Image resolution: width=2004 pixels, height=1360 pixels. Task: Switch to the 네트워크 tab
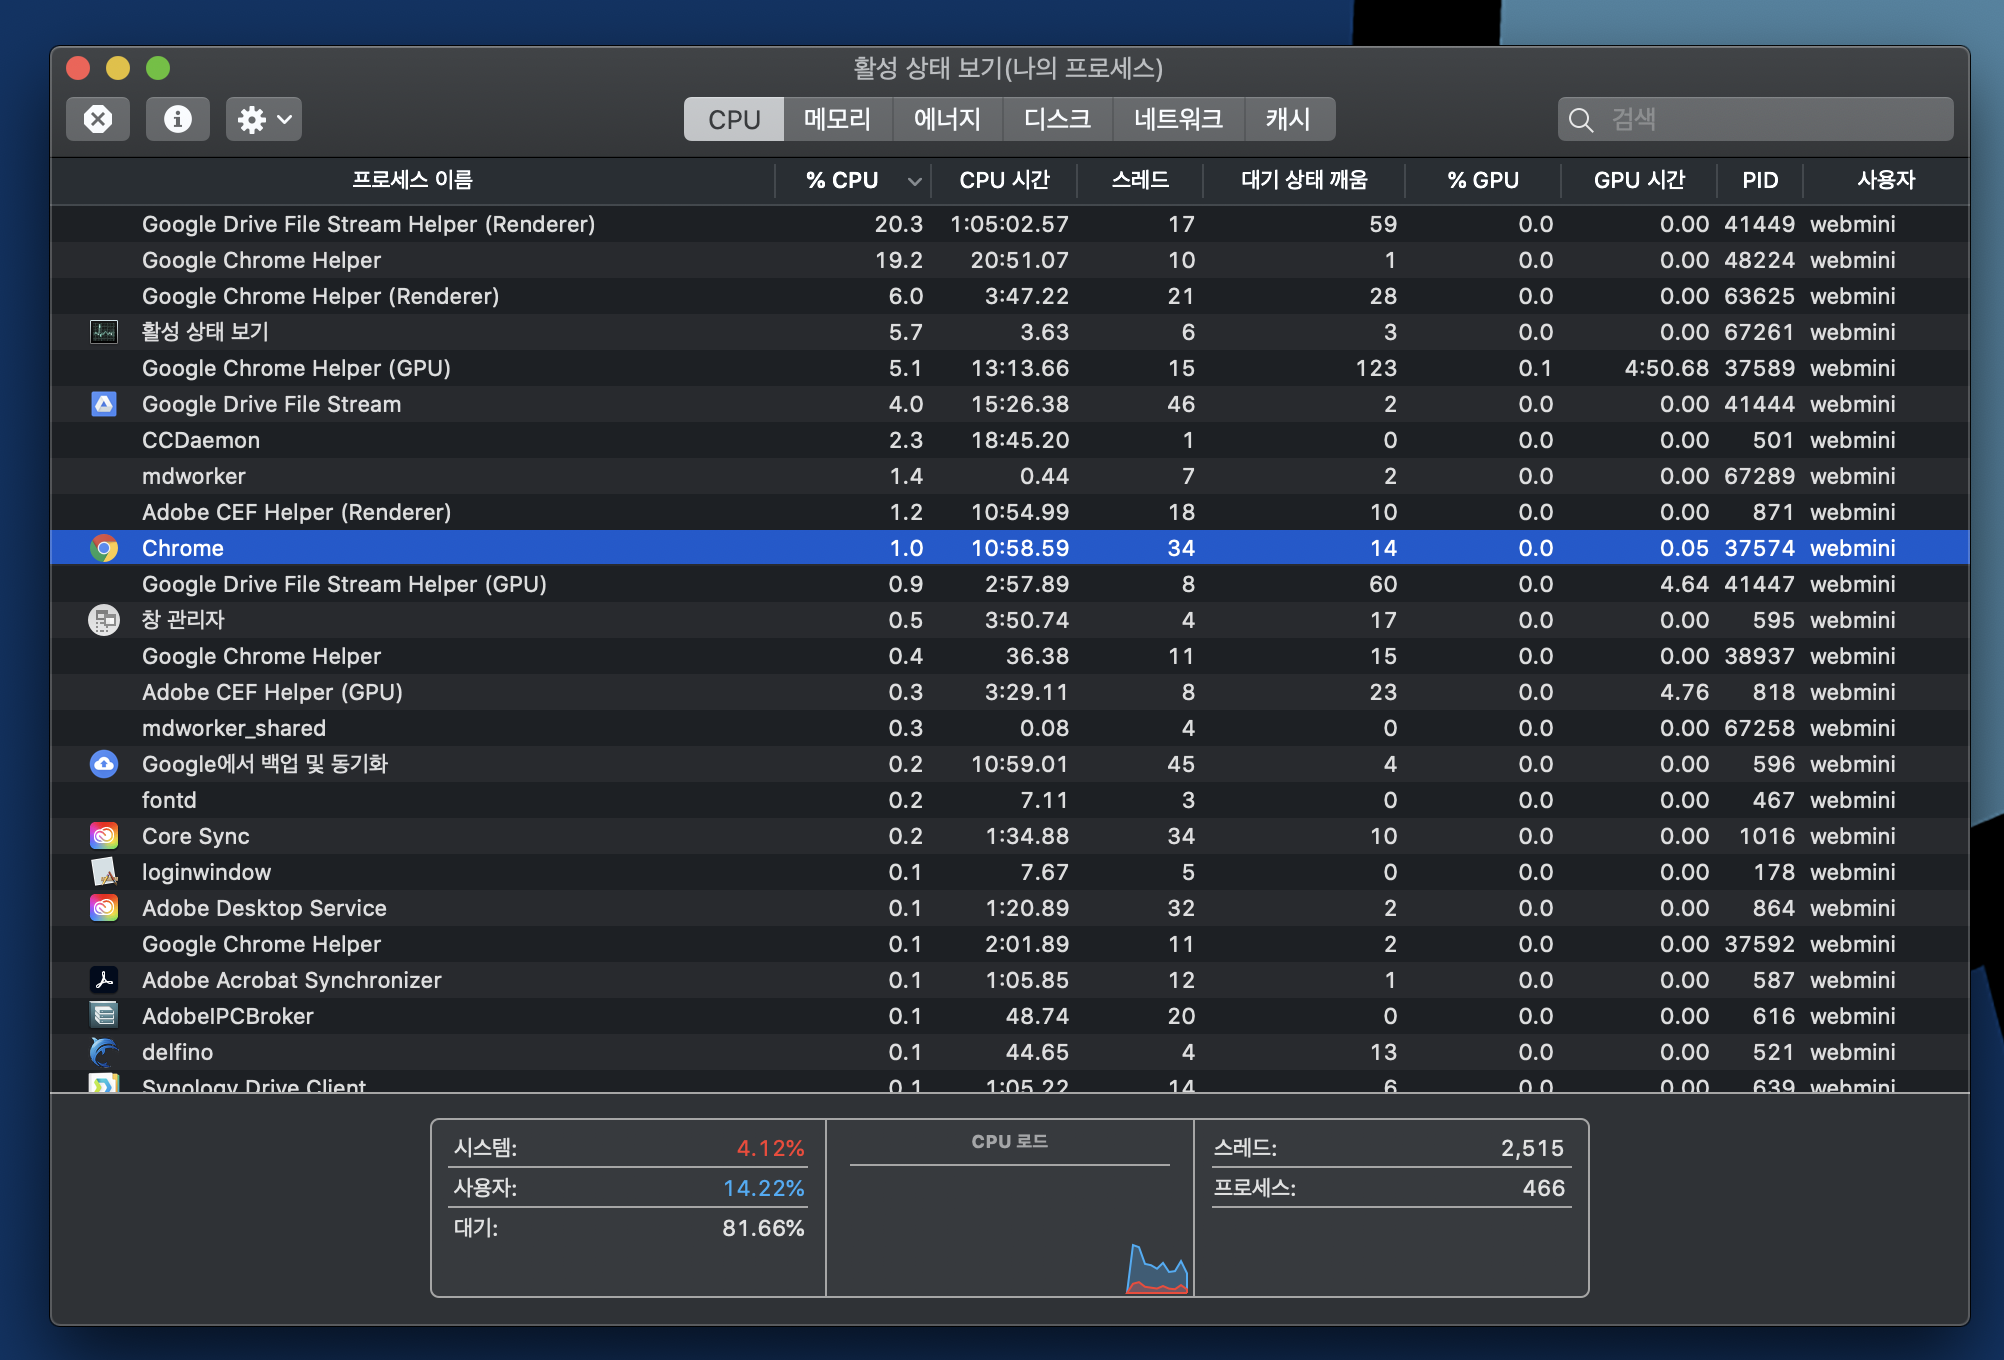[x=1178, y=120]
